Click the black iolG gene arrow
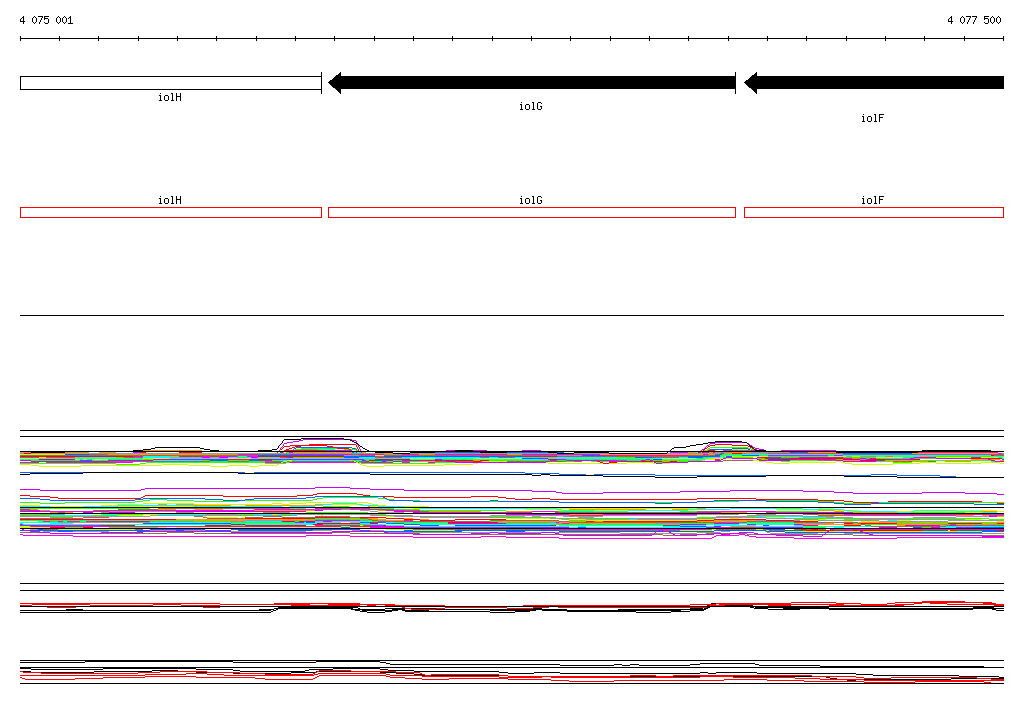The image size is (1024, 714). (x=532, y=83)
